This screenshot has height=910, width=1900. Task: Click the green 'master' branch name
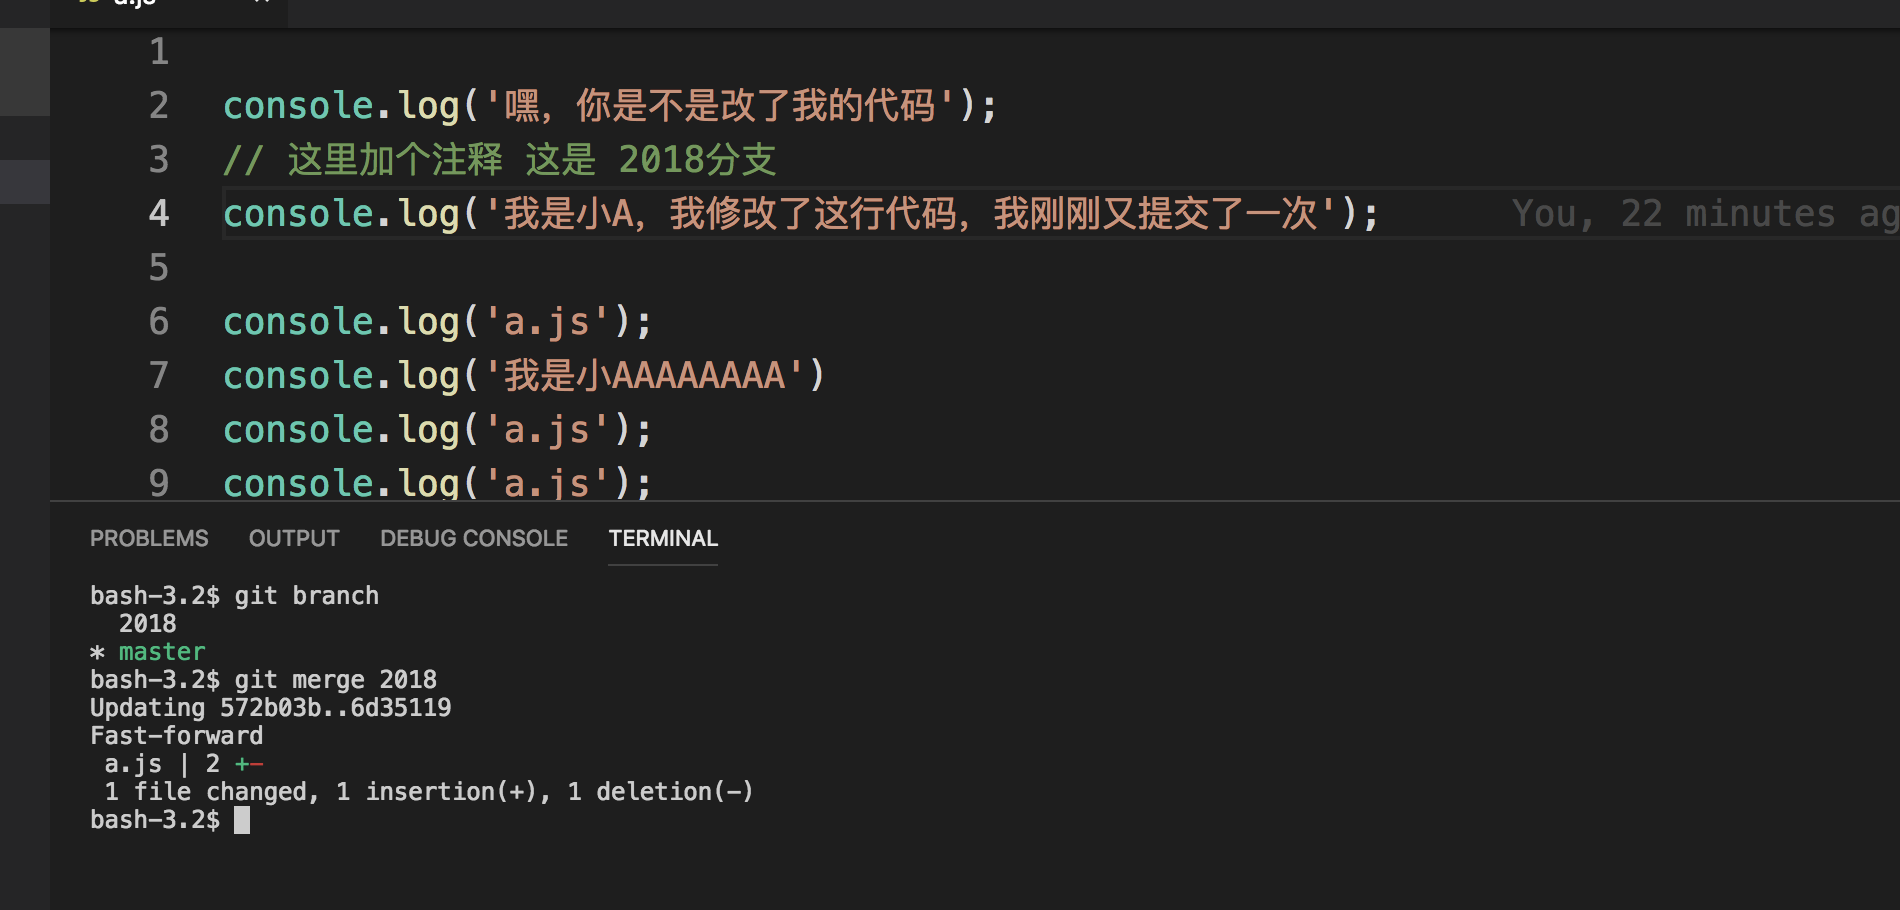(162, 652)
